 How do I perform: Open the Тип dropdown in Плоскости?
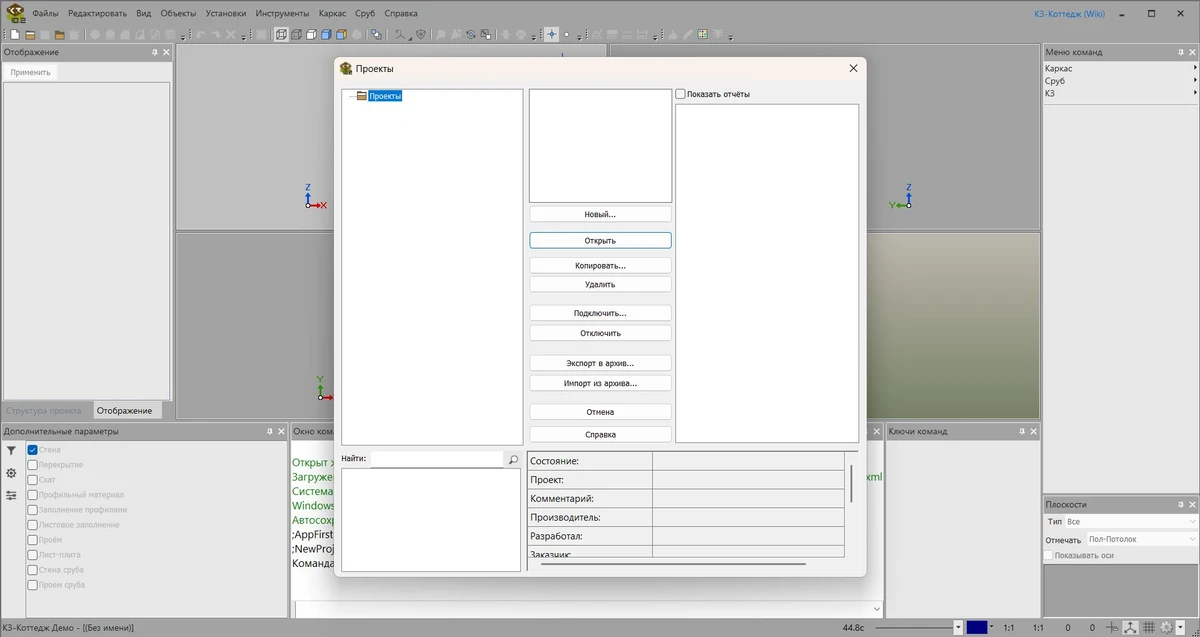(x=1130, y=522)
